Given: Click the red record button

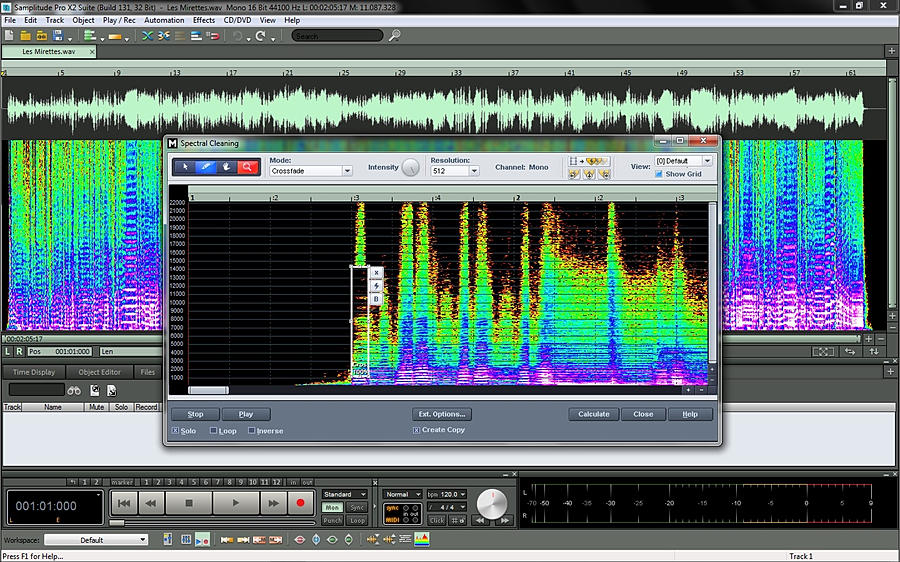Looking at the screenshot, I should tap(300, 503).
